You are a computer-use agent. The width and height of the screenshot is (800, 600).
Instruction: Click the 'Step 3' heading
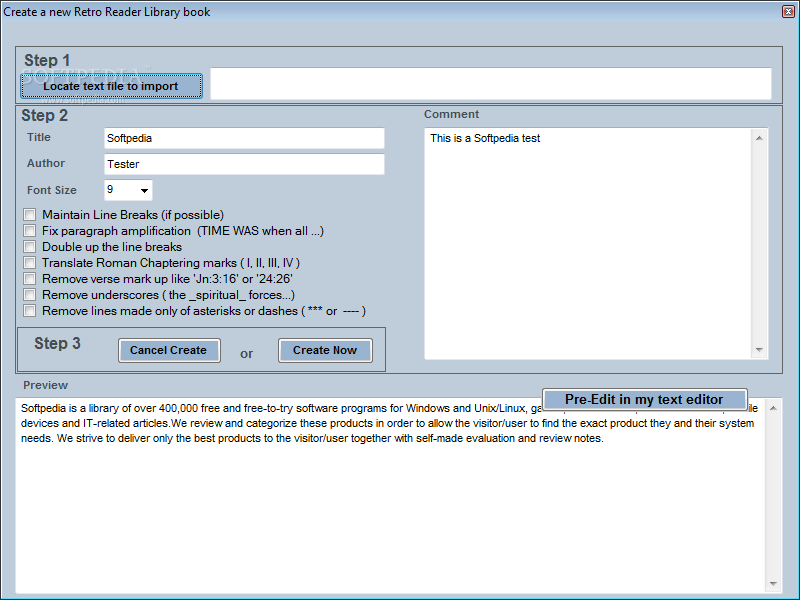coord(57,343)
